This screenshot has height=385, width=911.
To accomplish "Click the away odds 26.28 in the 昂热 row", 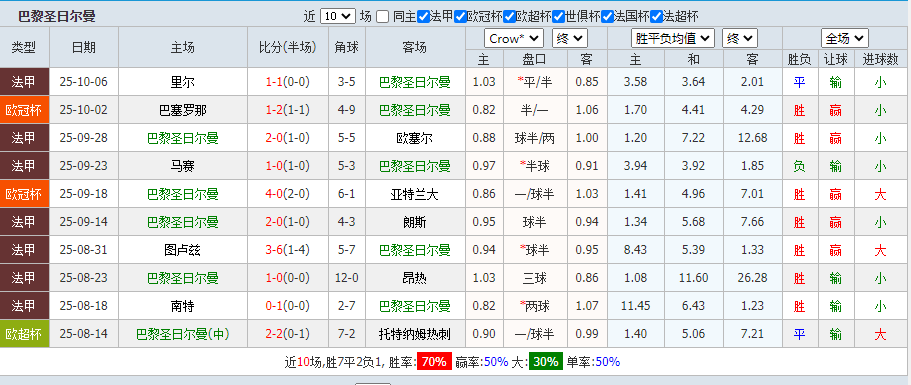I will click(753, 278).
